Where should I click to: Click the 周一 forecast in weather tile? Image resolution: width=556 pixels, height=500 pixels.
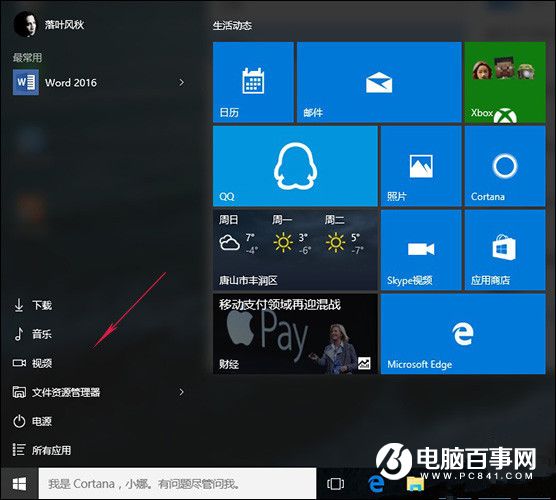pyautogui.click(x=292, y=234)
